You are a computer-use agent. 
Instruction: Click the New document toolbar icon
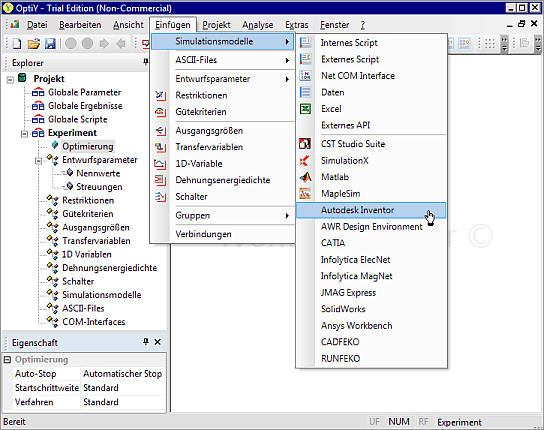[17, 44]
